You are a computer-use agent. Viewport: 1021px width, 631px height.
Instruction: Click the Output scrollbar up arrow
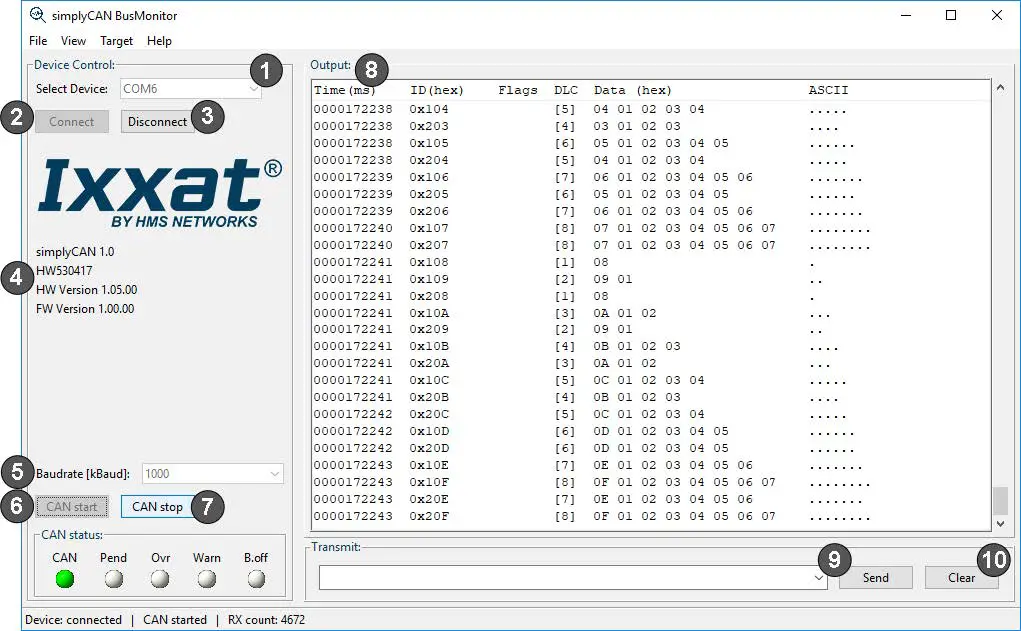1001,88
